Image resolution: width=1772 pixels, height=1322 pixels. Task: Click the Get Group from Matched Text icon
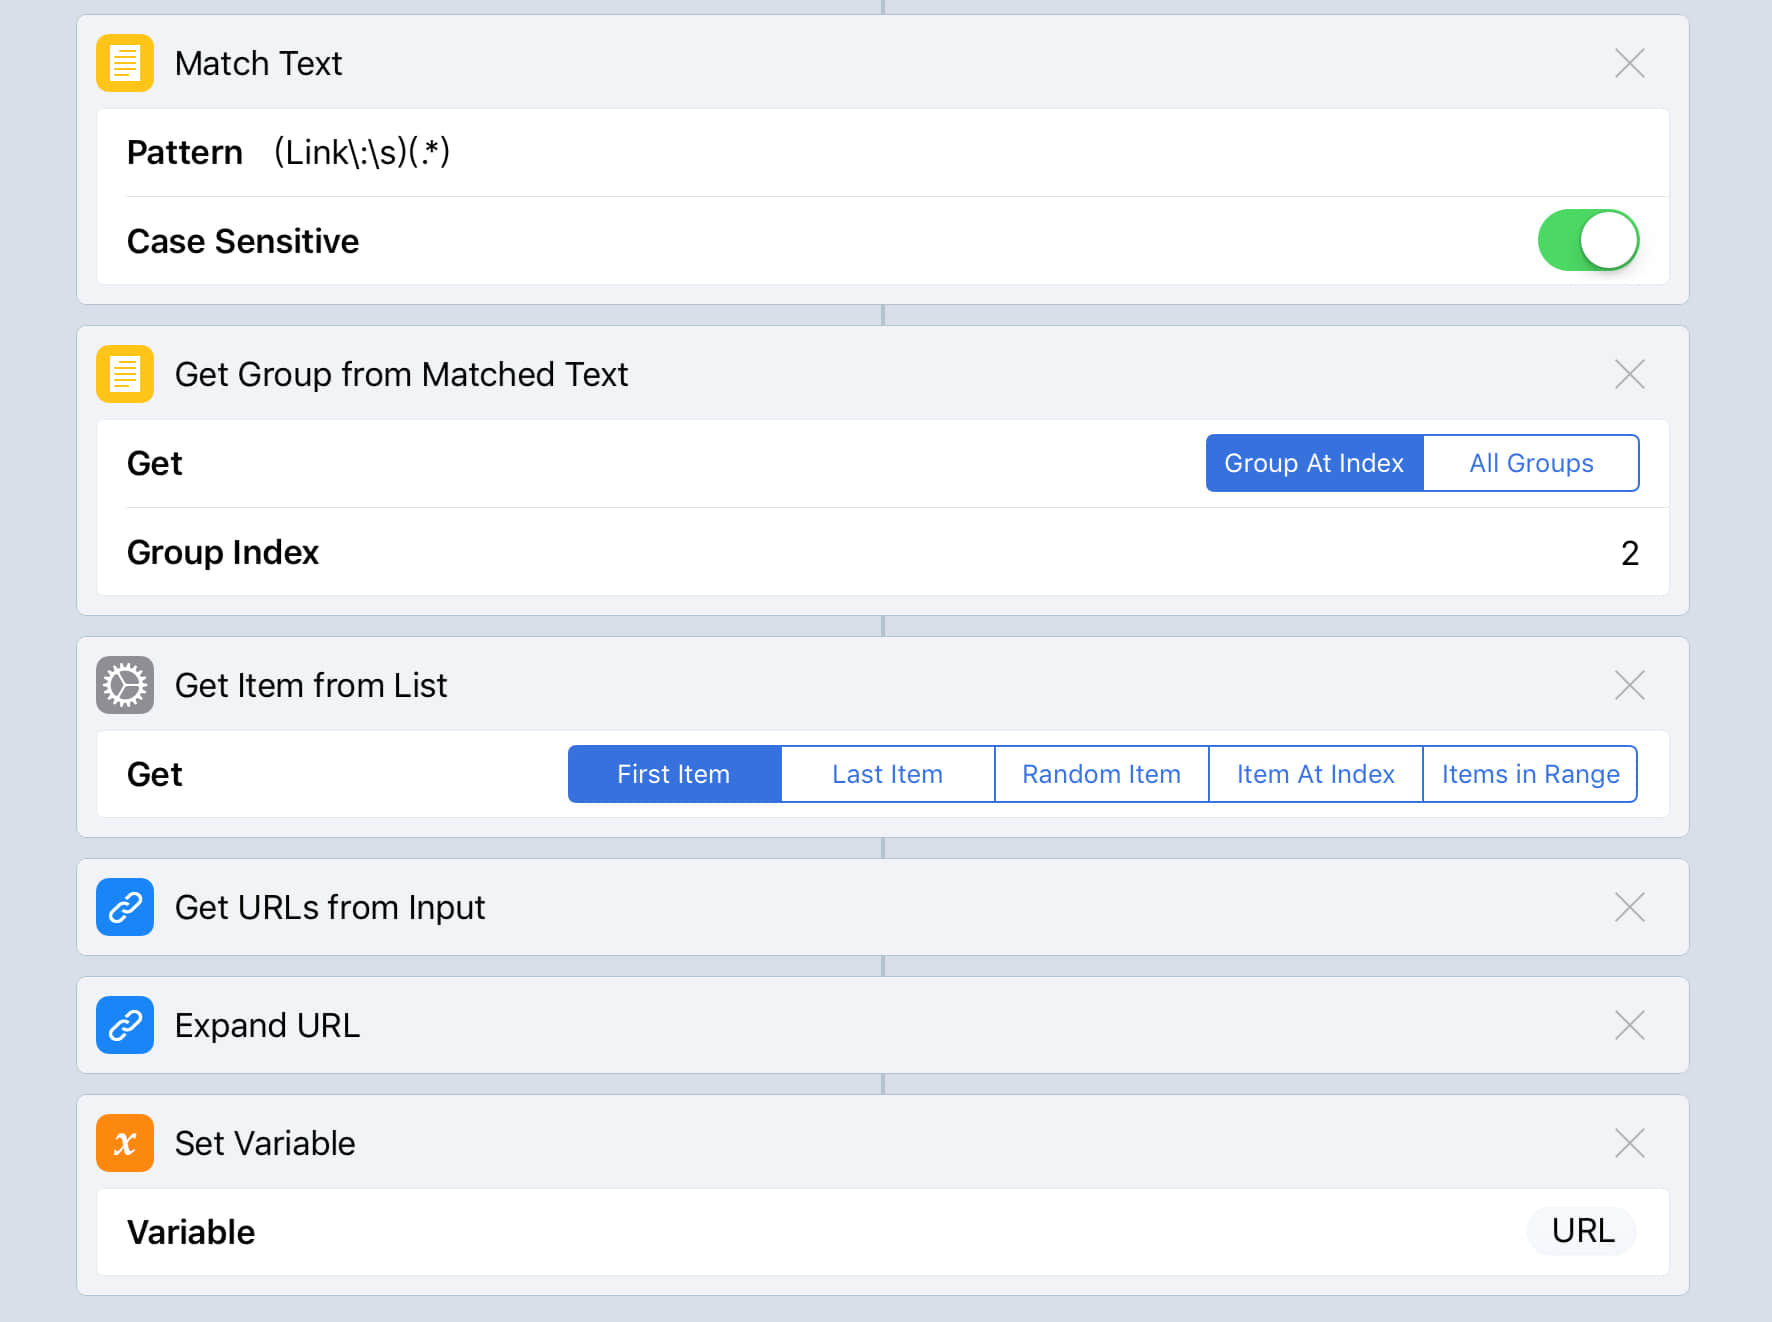pyautogui.click(x=125, y=374)
